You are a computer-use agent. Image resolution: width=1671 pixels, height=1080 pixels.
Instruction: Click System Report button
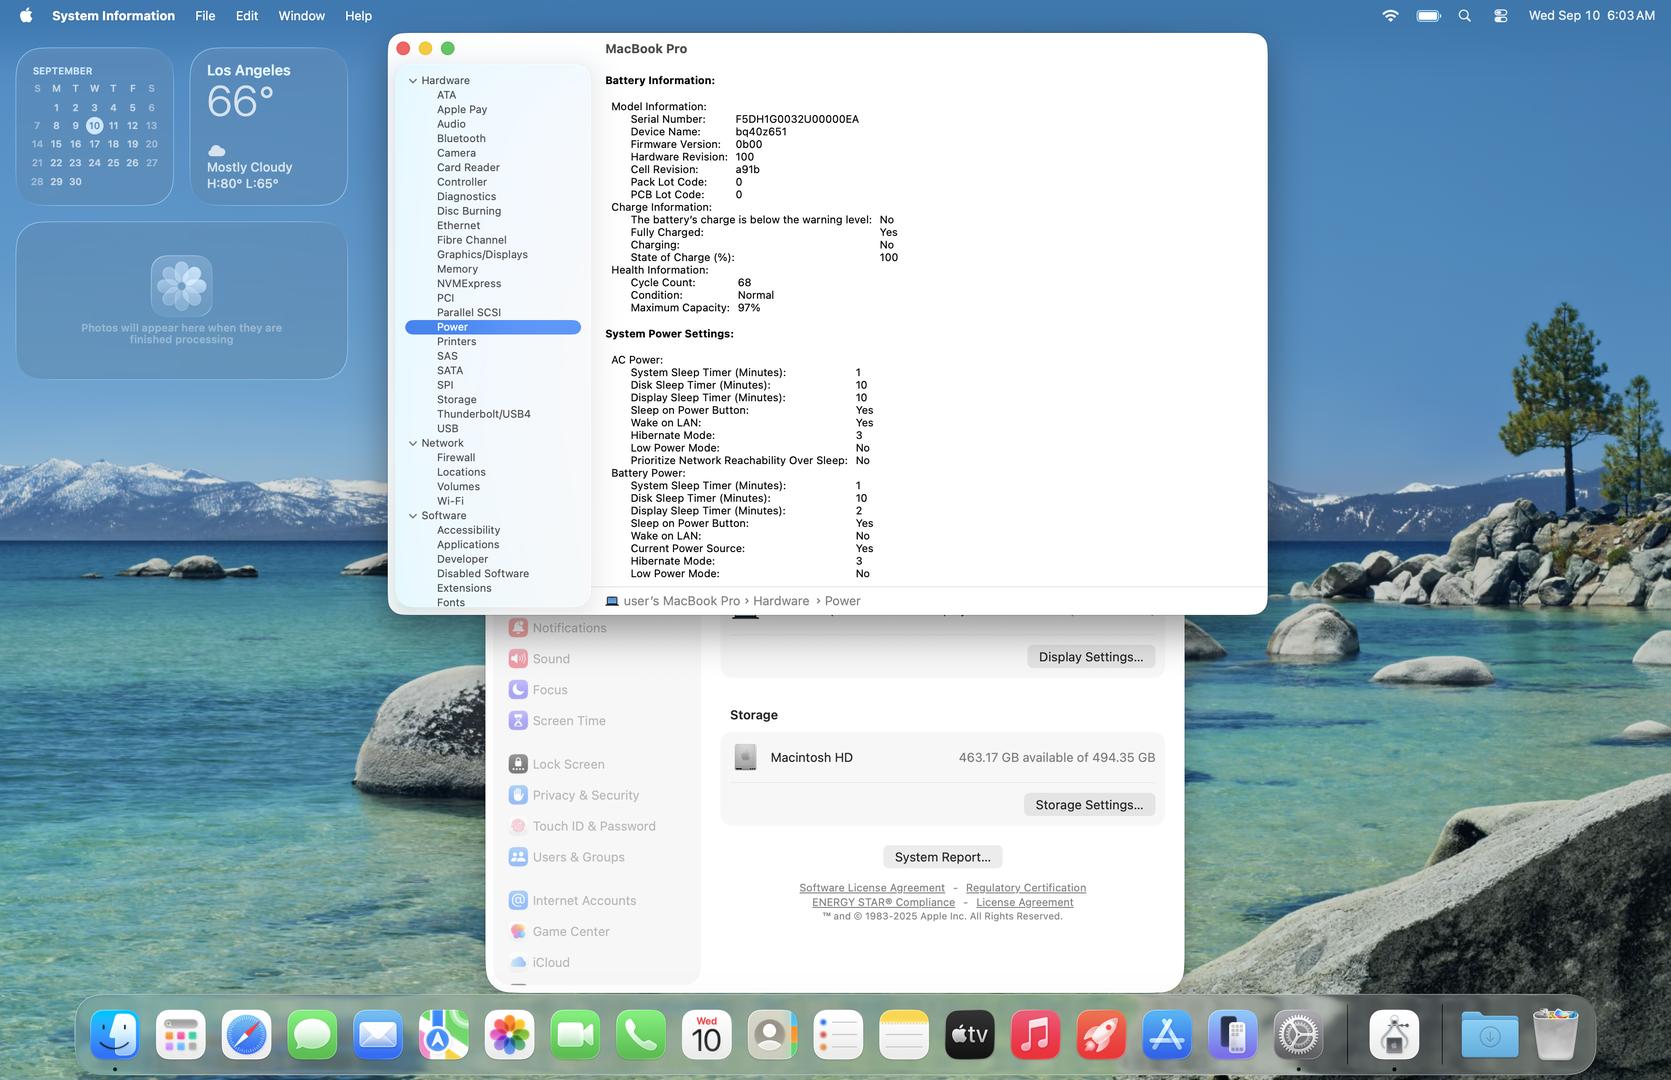click(942, 857)
